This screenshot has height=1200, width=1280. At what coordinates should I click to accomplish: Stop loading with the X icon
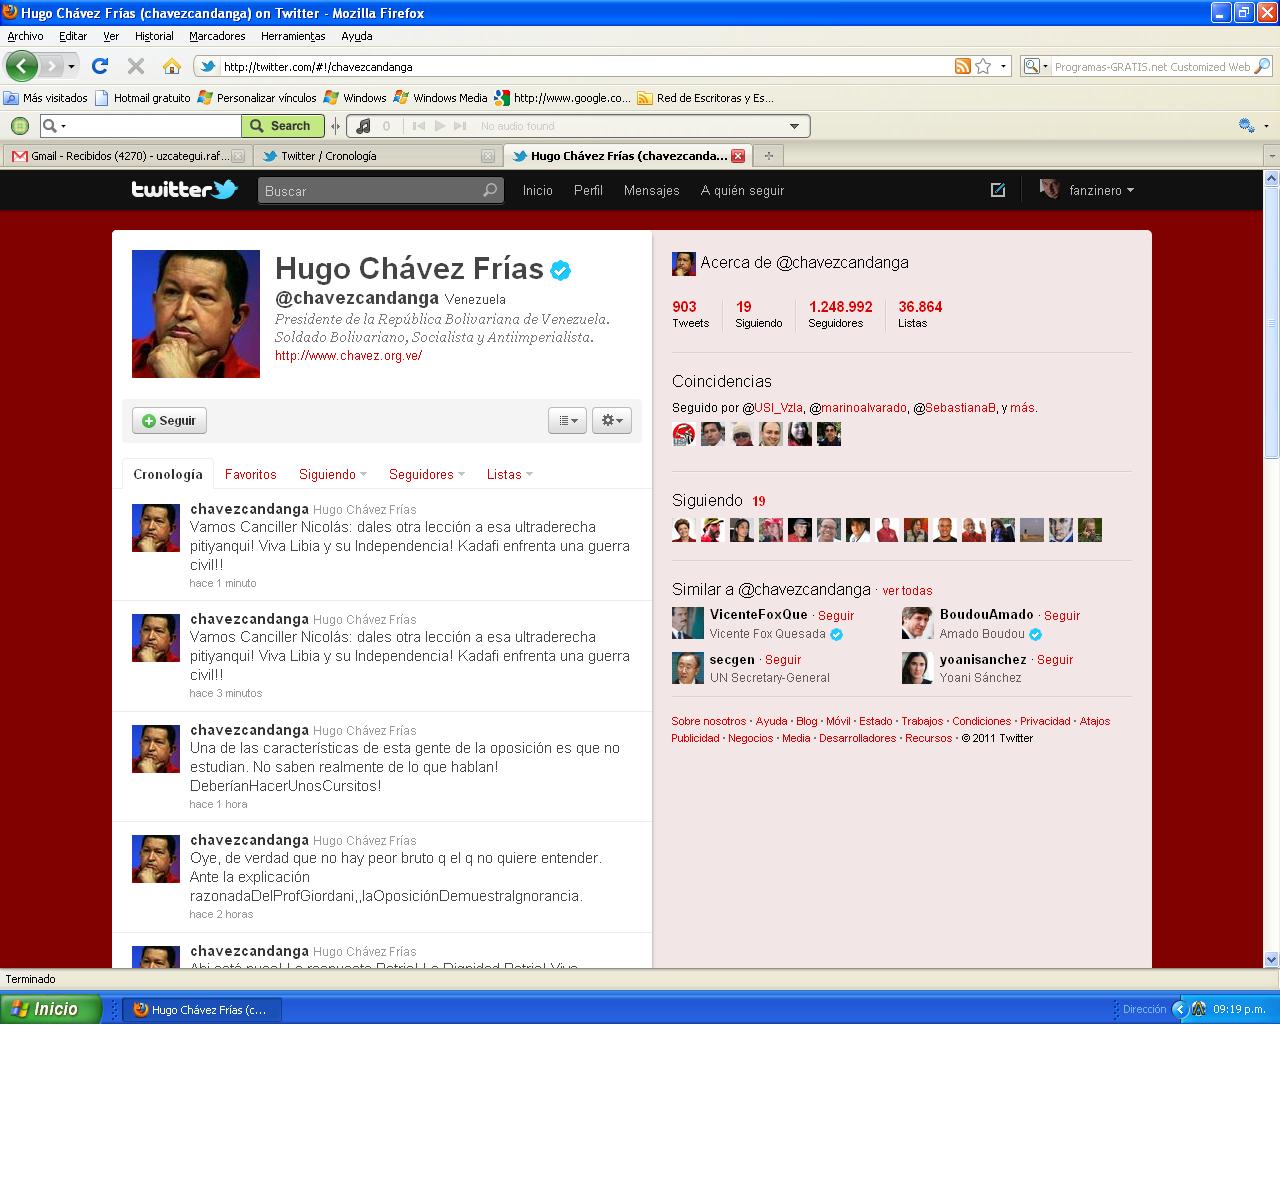[136, 66]
